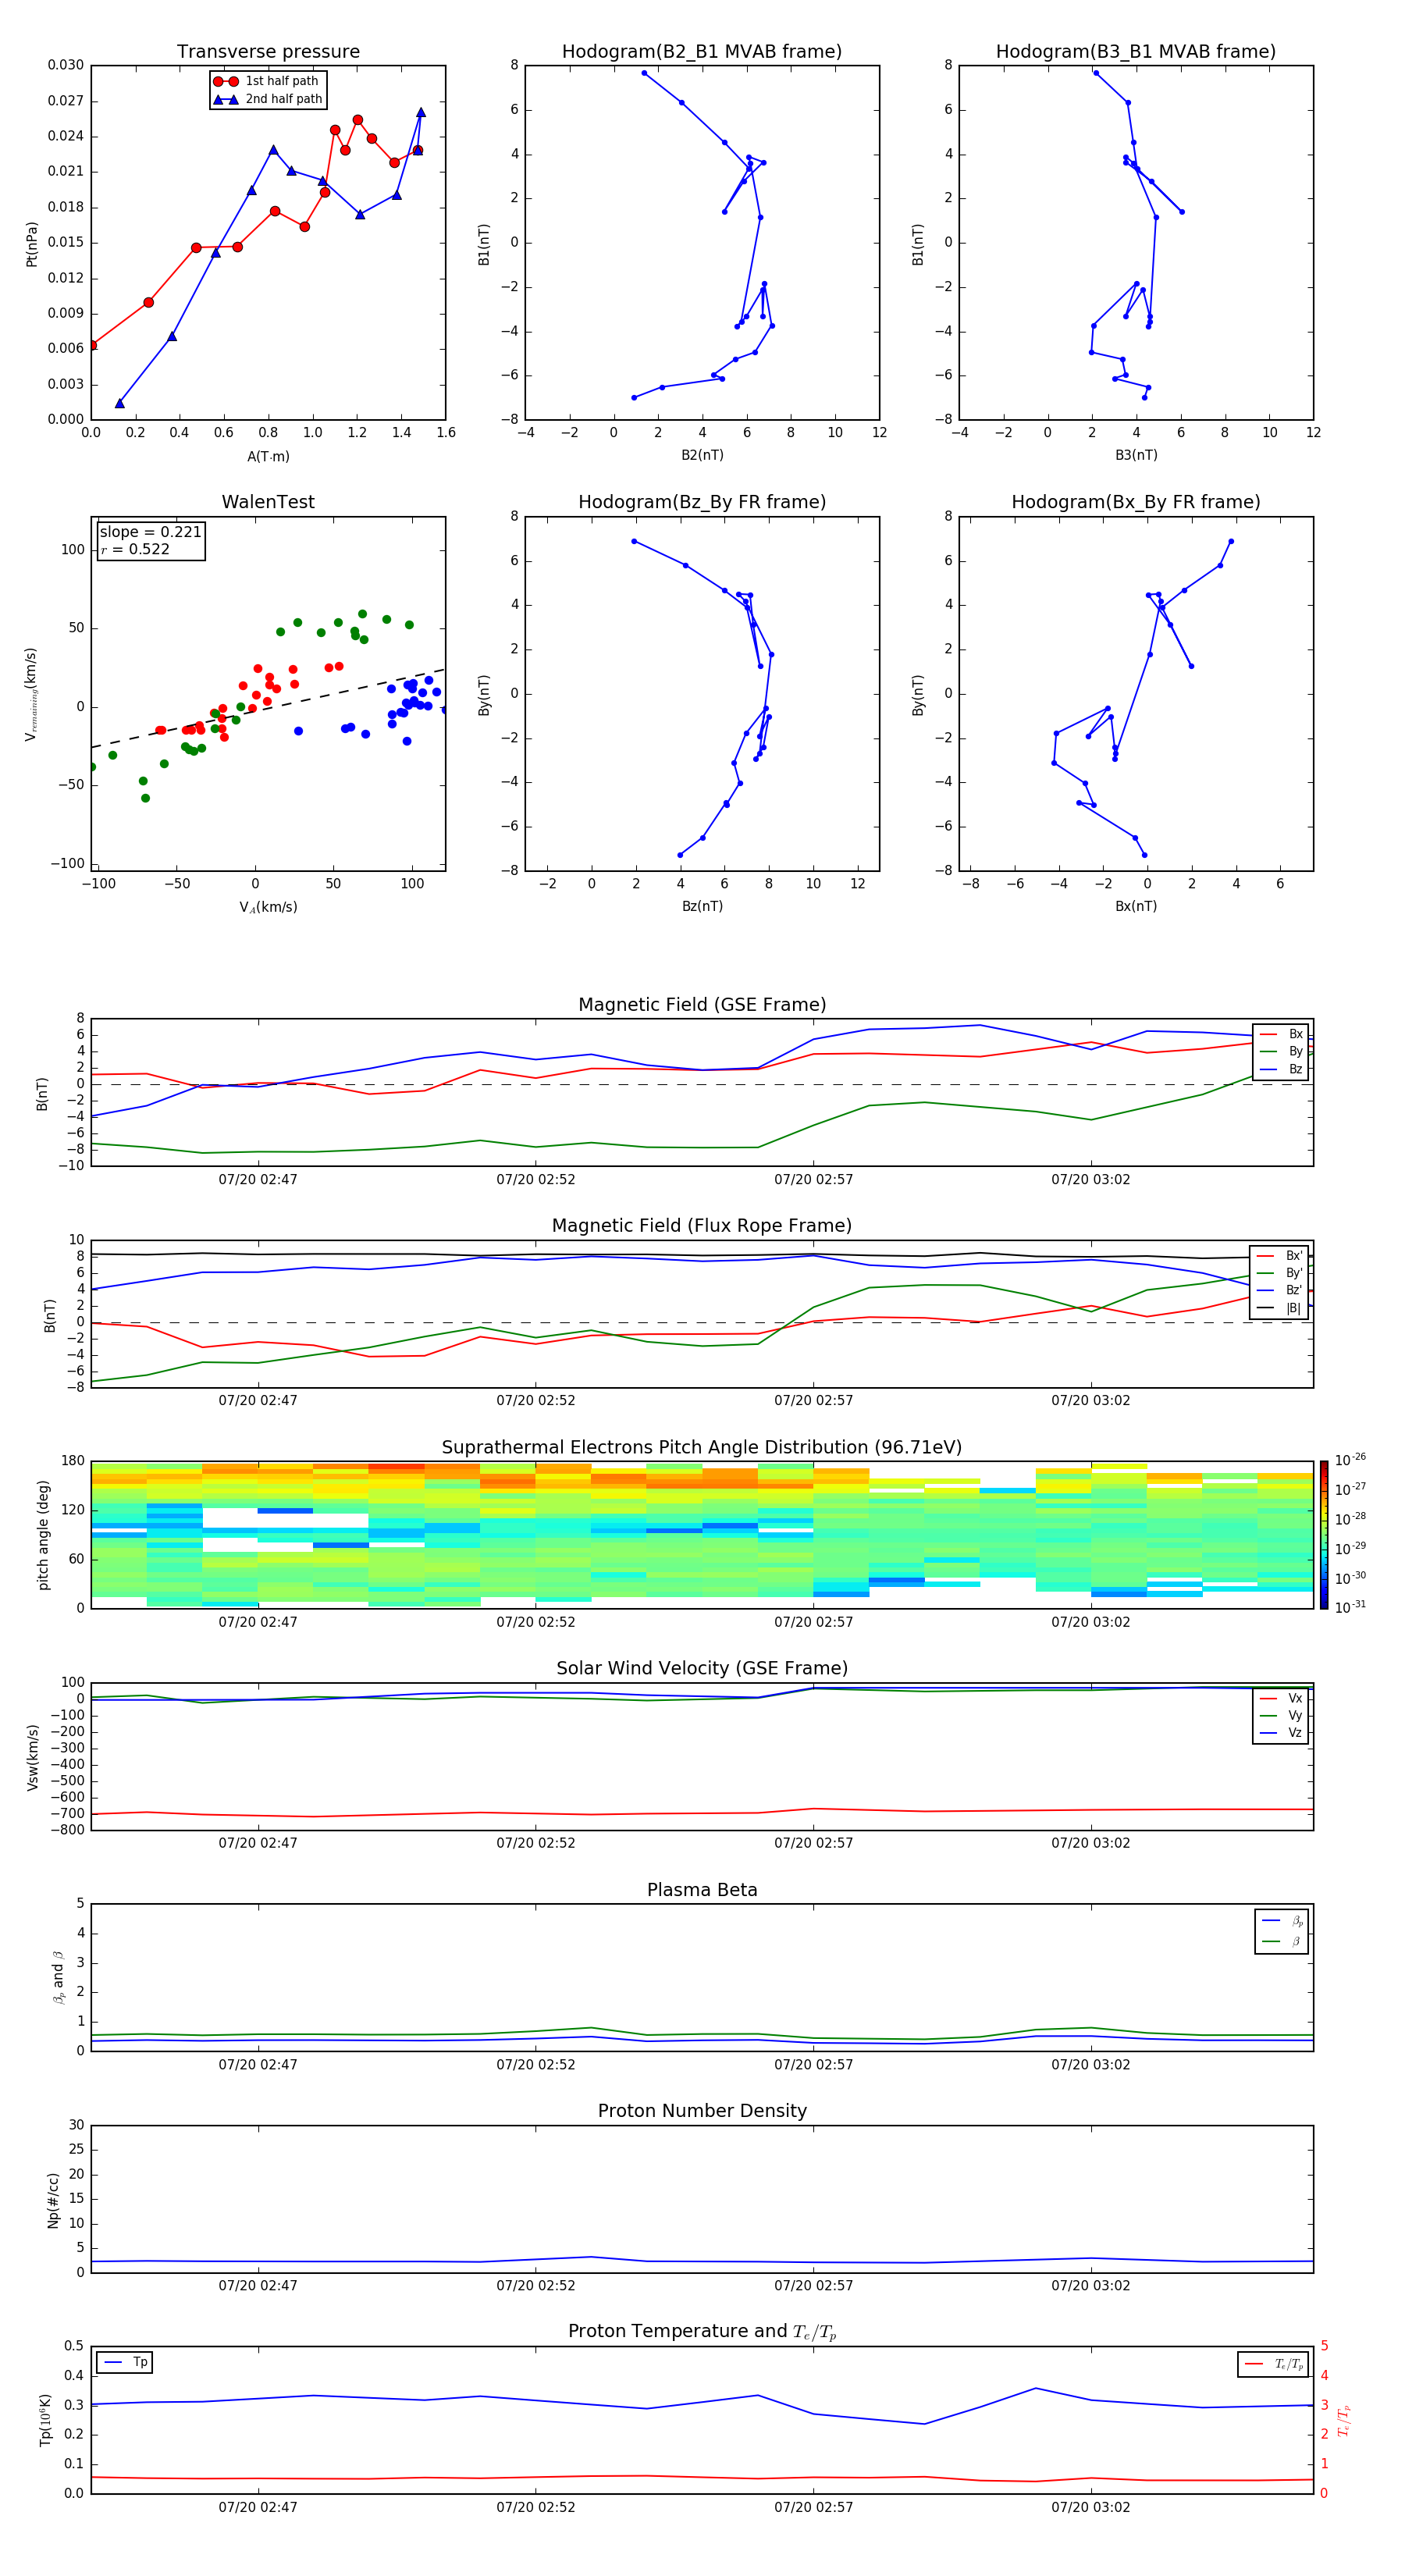Click 'V_A(km/s)' axis label in WalenTest

click(268, 907)
